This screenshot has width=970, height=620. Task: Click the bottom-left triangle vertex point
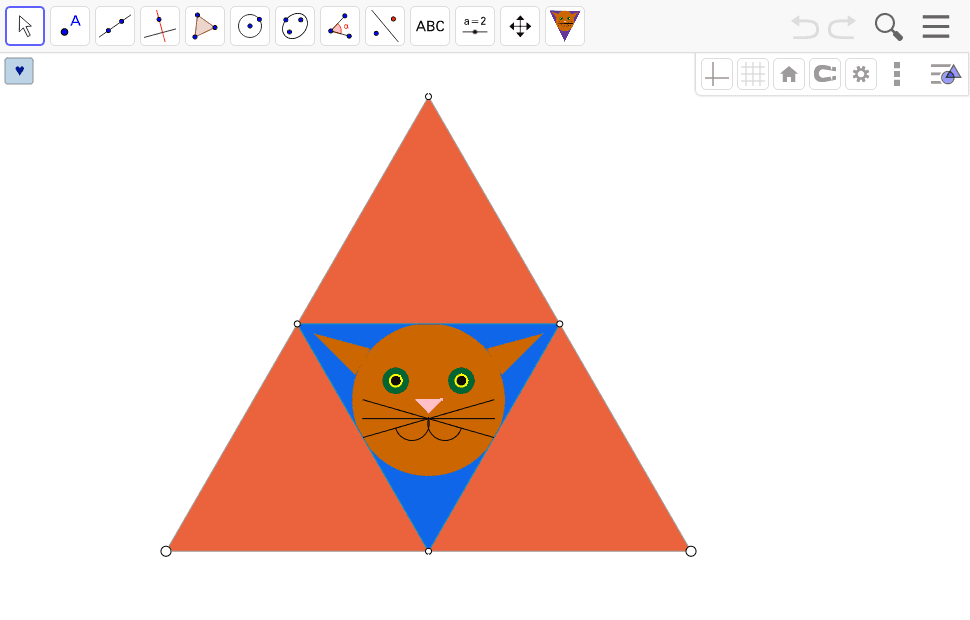pyautogui.click(x=166, y=551)
